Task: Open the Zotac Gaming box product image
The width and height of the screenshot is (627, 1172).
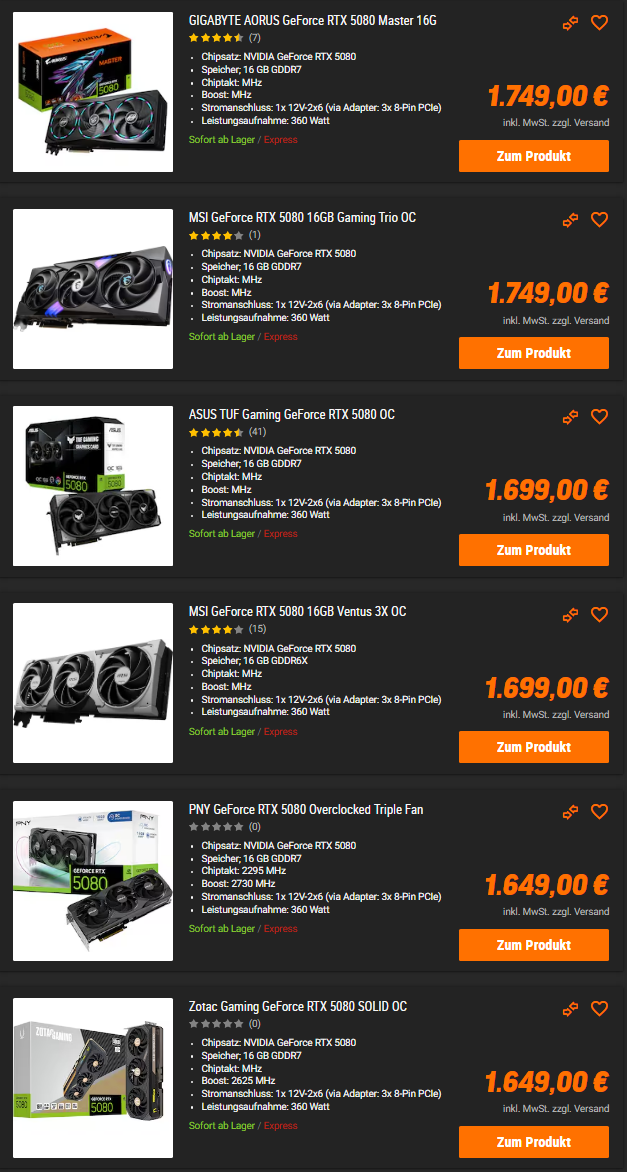Action: 93,1079
